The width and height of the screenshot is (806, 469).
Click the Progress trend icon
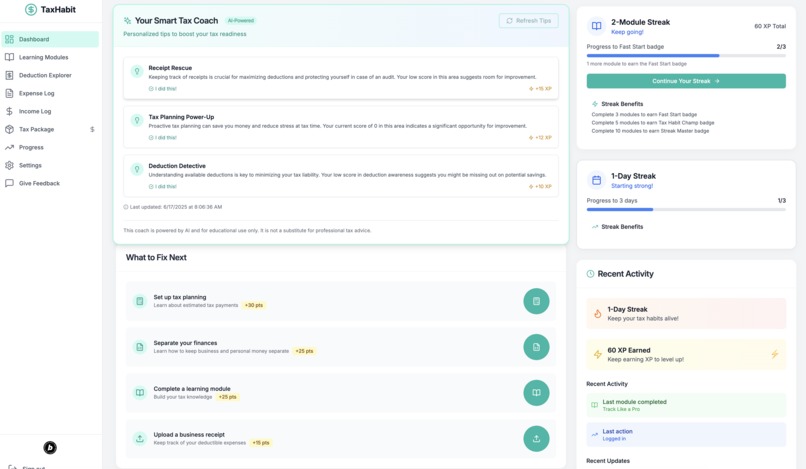pos(9,147)
